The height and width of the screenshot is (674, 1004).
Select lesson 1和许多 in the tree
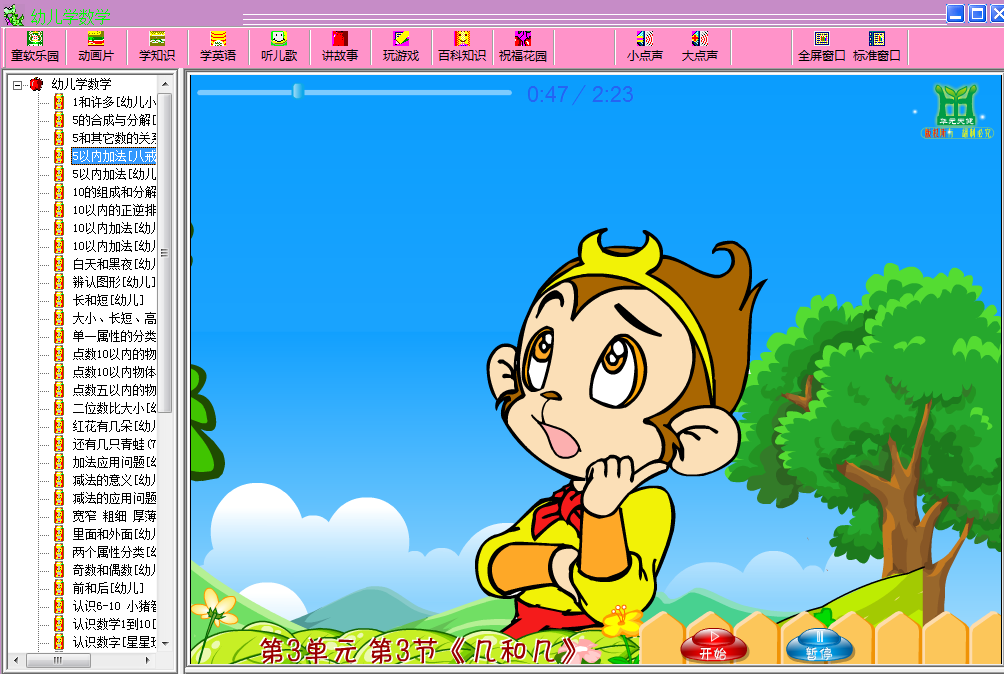pyautogui.click(x=113, y=102)
